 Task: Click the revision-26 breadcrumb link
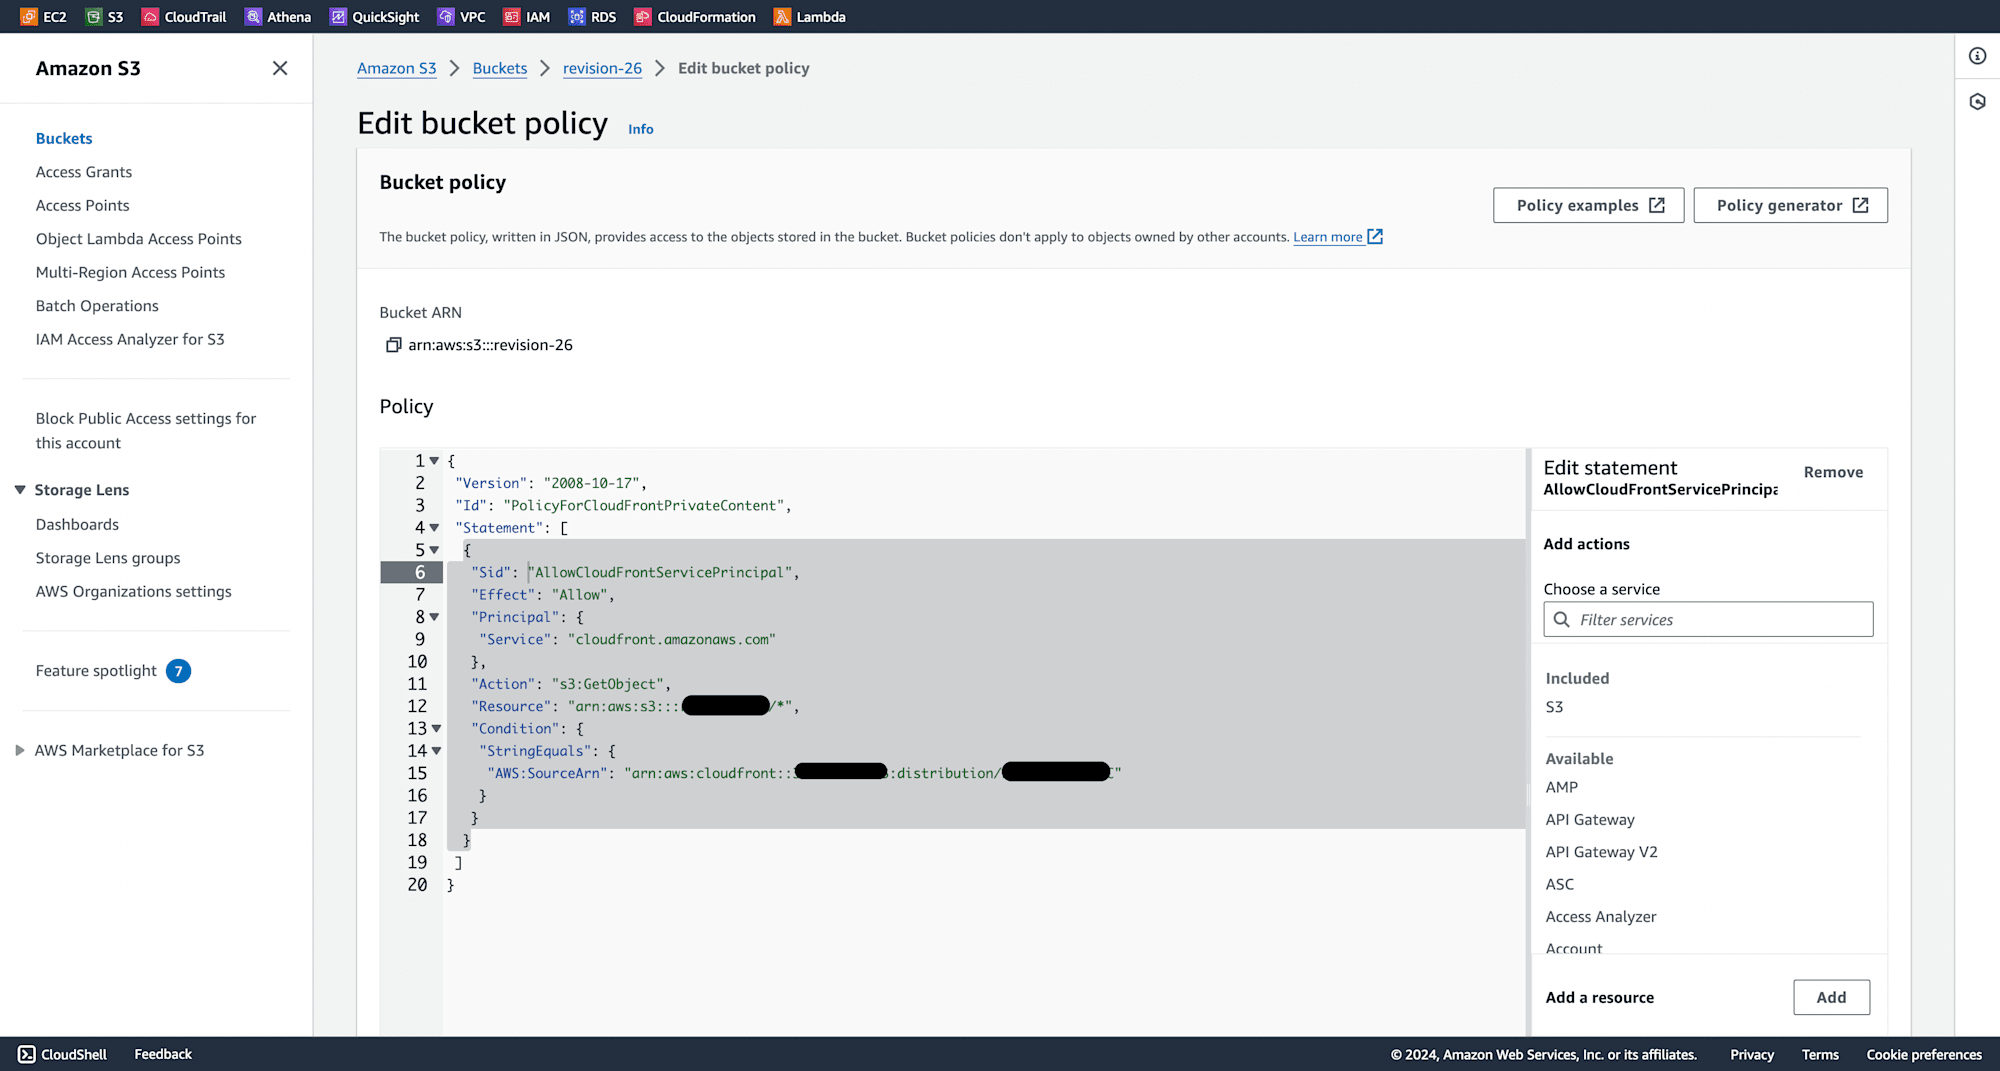coord(602,68)
